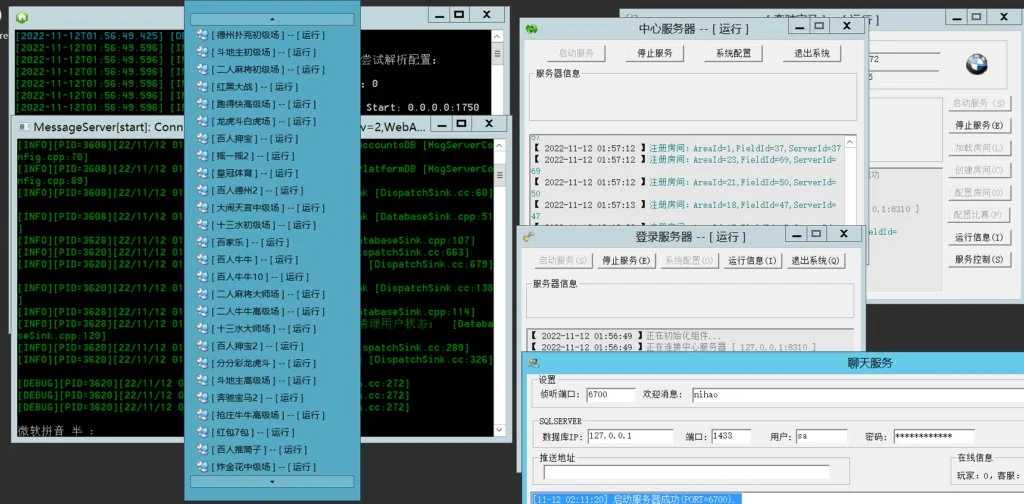The width and height of the screenshot is (1024, 504).
Task: Click the 红包7包 server icon
Action: [202, 432]
